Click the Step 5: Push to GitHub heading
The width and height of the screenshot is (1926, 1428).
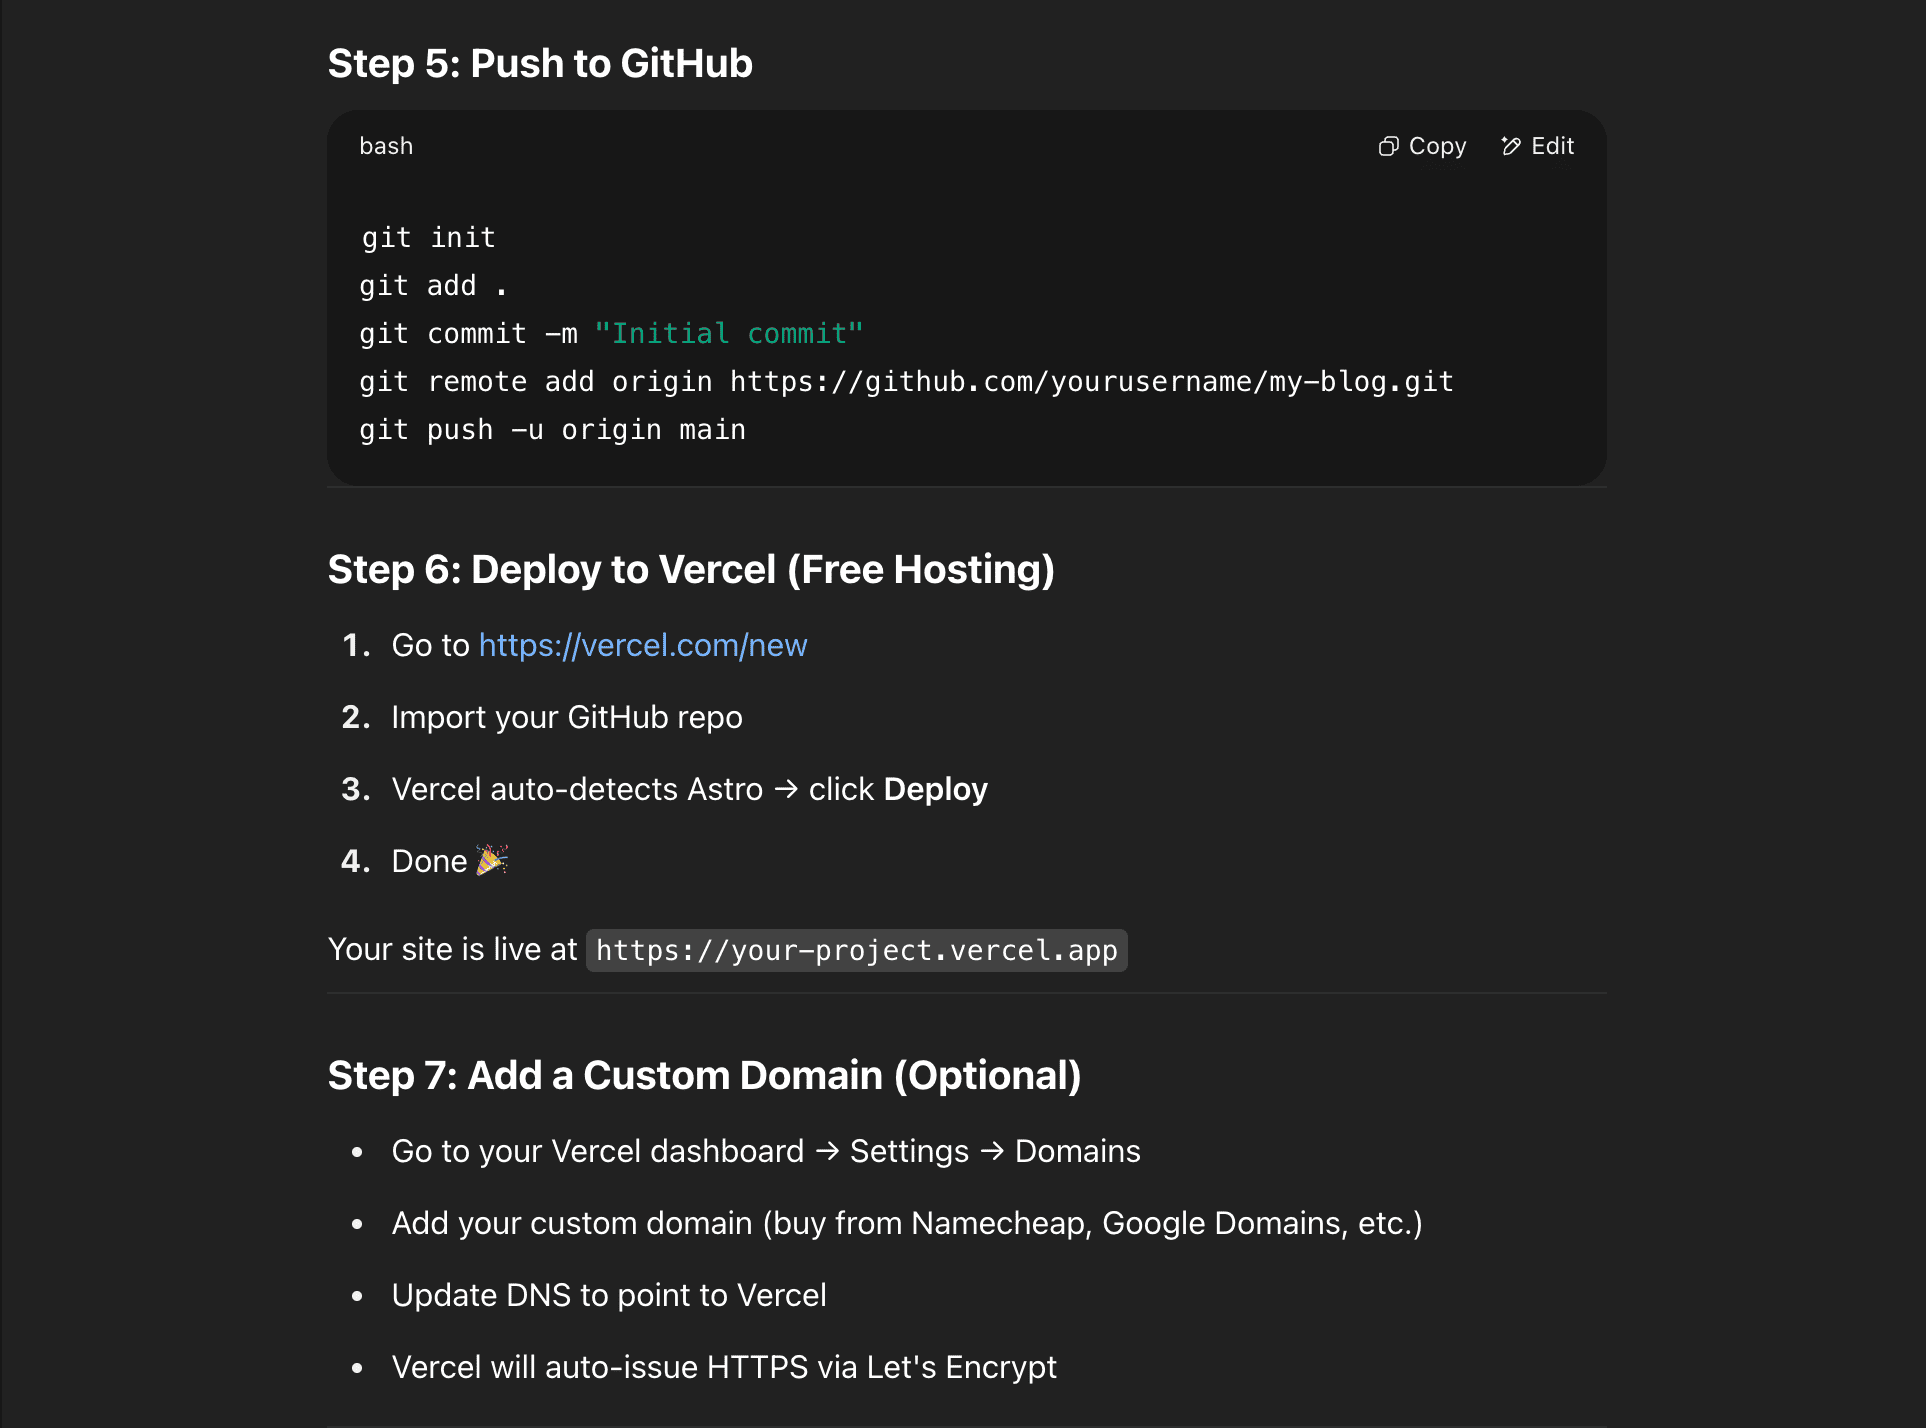click(540, 63)
